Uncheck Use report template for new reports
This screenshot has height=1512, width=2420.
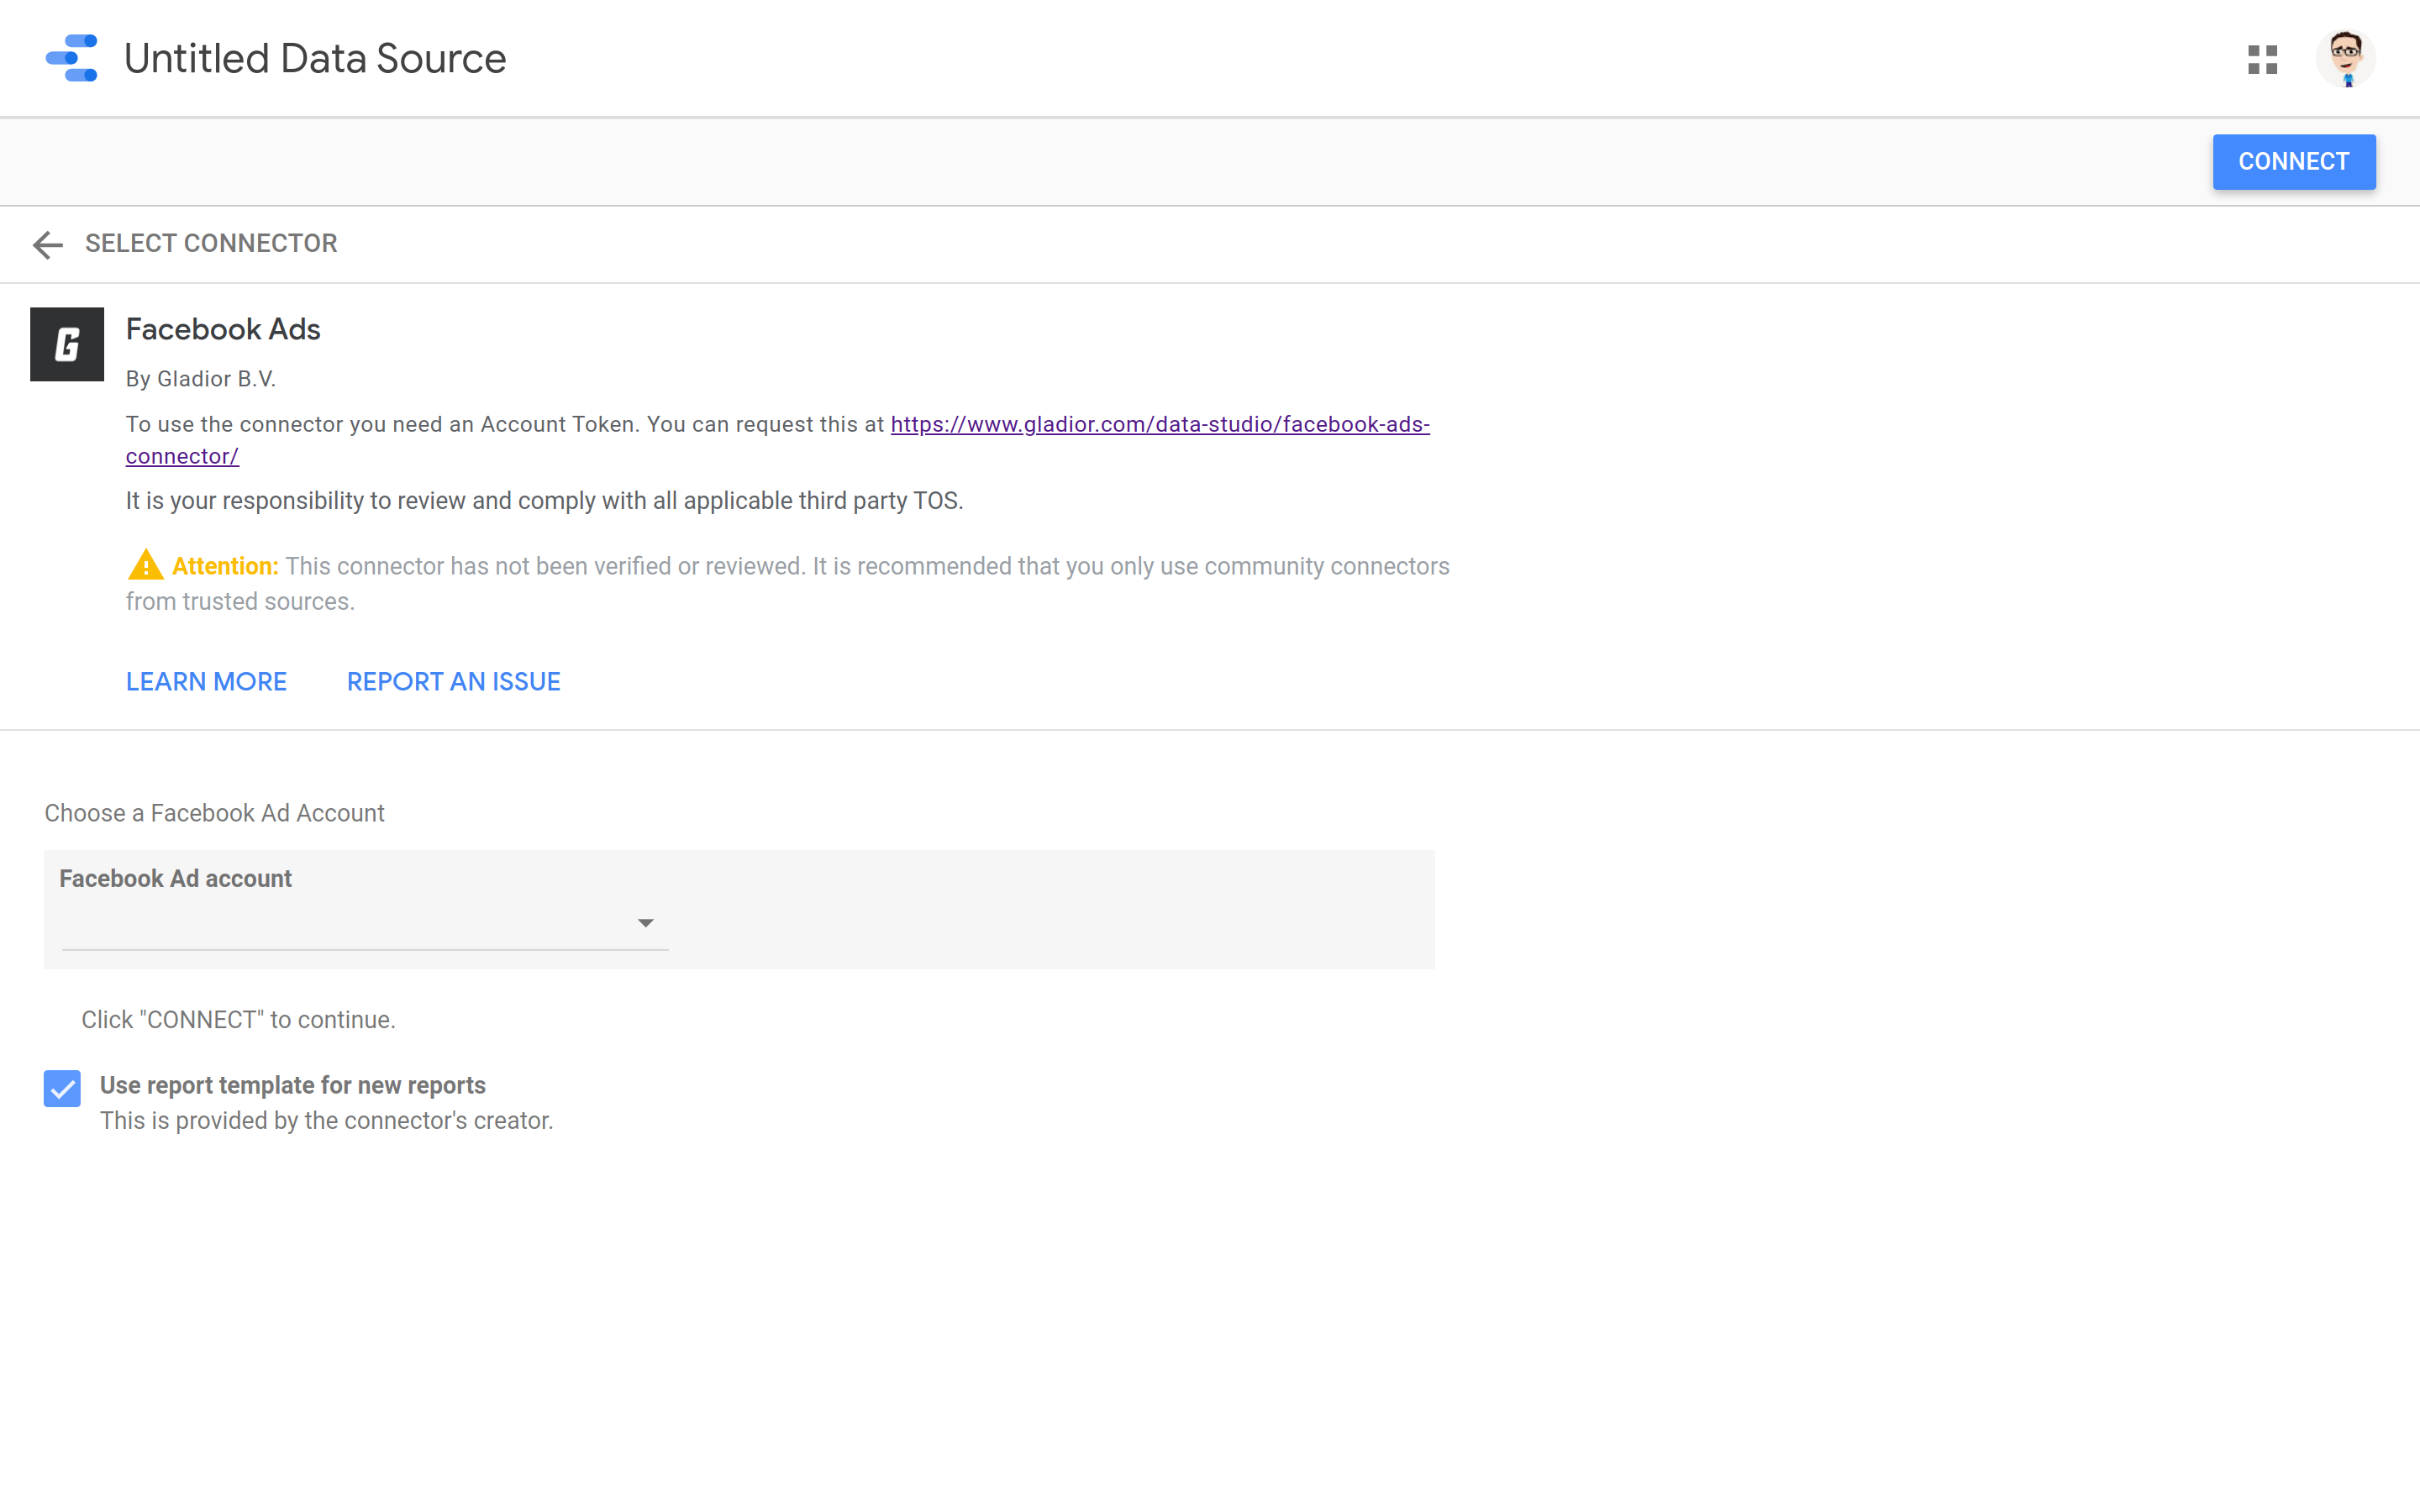pyautogui.click(x=62, y=1088)
